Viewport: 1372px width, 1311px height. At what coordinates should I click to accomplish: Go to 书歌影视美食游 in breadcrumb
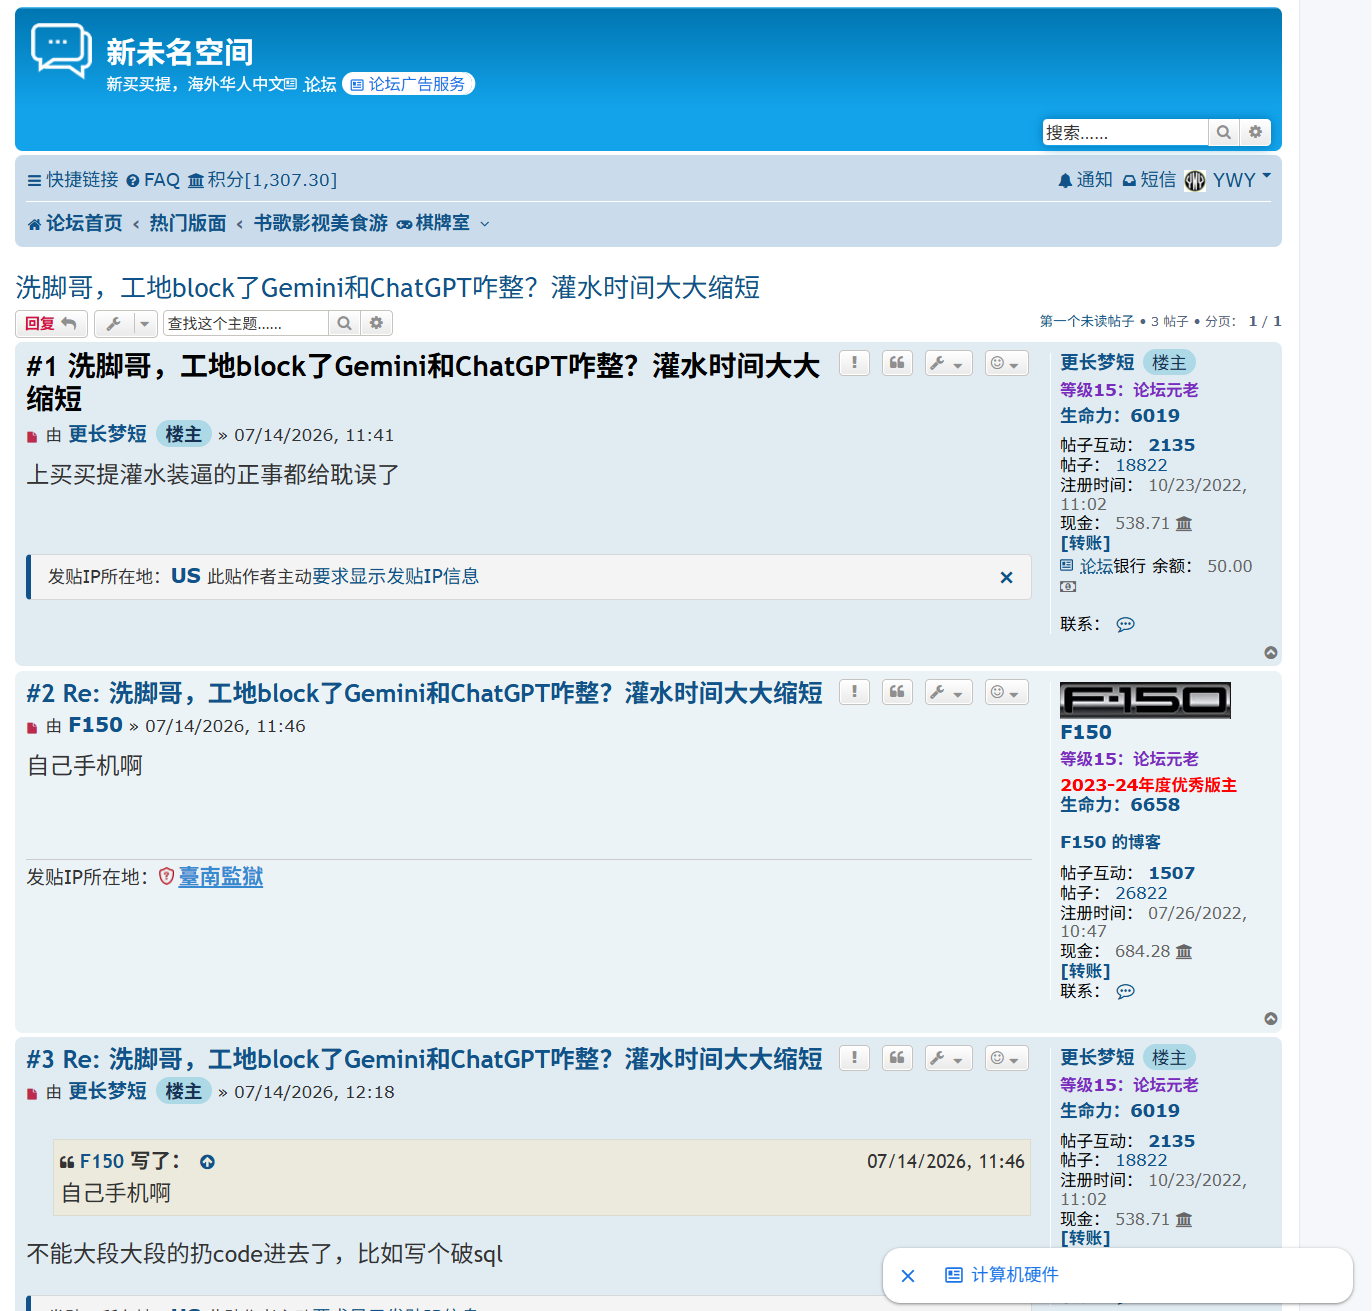[x=321, y=223]
